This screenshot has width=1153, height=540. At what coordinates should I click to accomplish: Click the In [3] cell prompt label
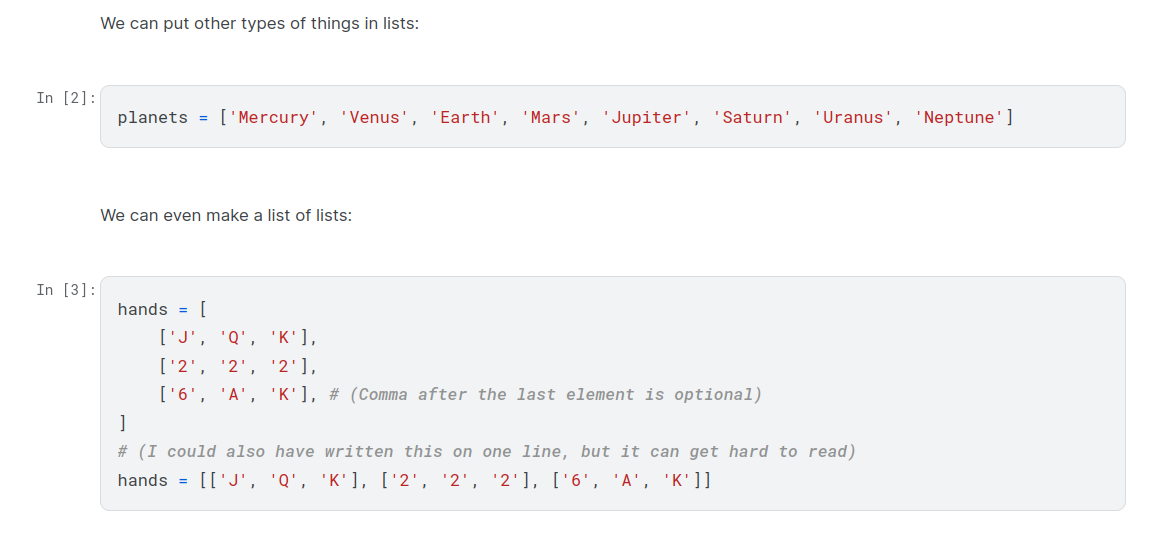(66, 290)
